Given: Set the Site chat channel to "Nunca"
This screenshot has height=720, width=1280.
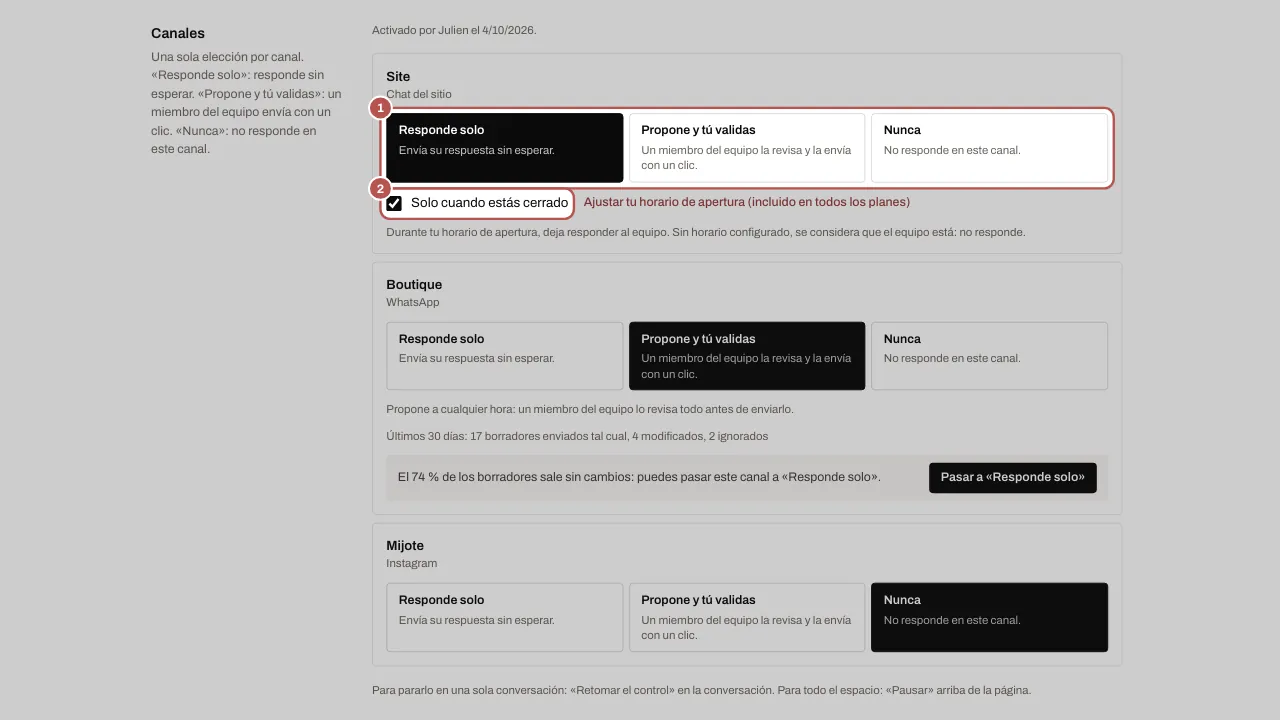Looking at the screenshot, I should (x=989, y=148).
